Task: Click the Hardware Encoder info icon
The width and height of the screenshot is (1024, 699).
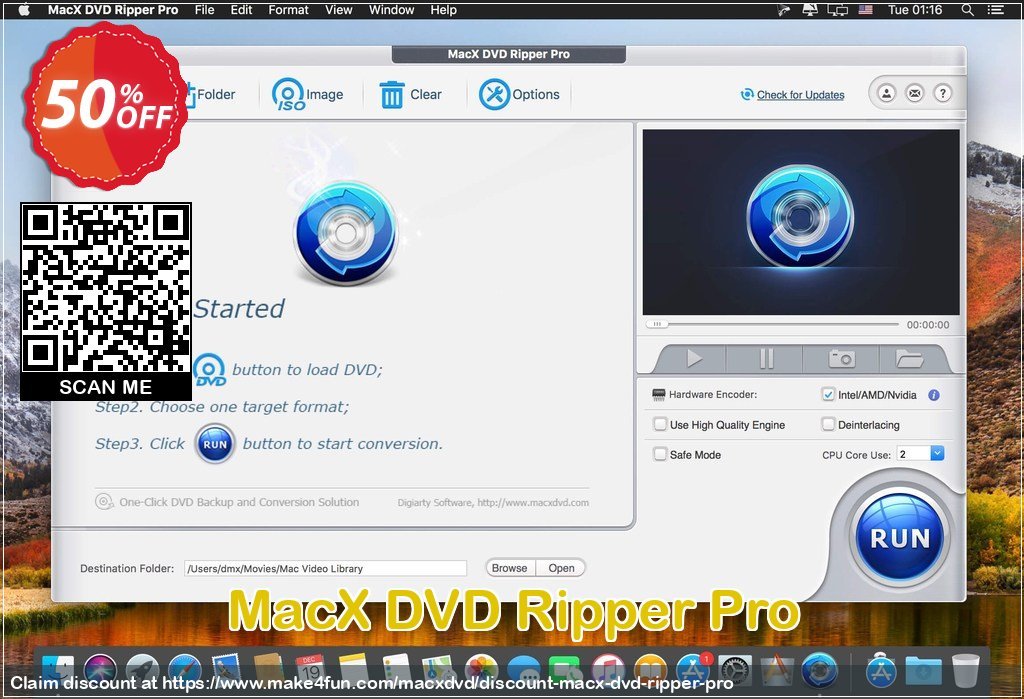Action: coord(934,395)
